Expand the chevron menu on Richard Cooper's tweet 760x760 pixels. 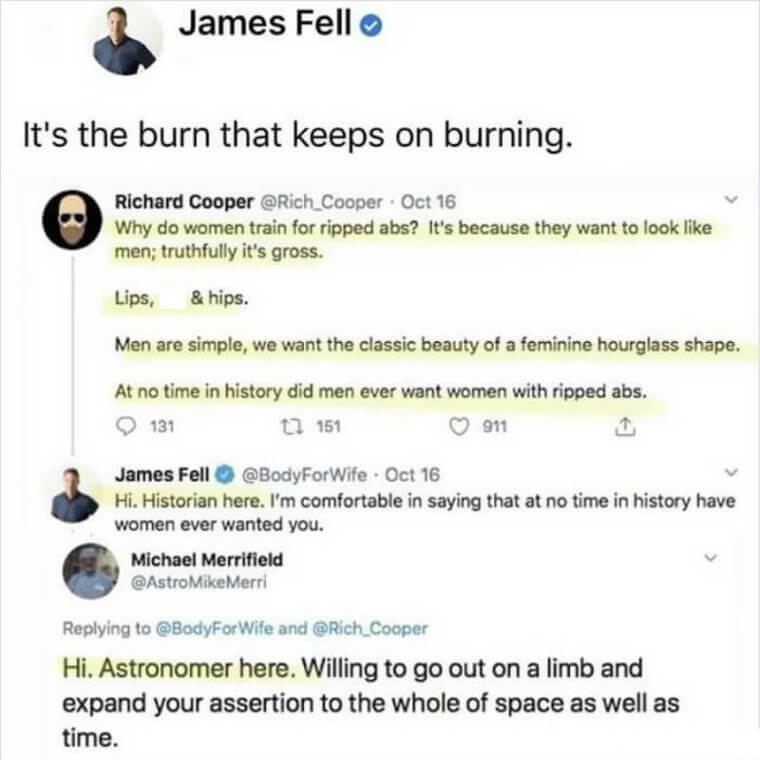point(730,199)
